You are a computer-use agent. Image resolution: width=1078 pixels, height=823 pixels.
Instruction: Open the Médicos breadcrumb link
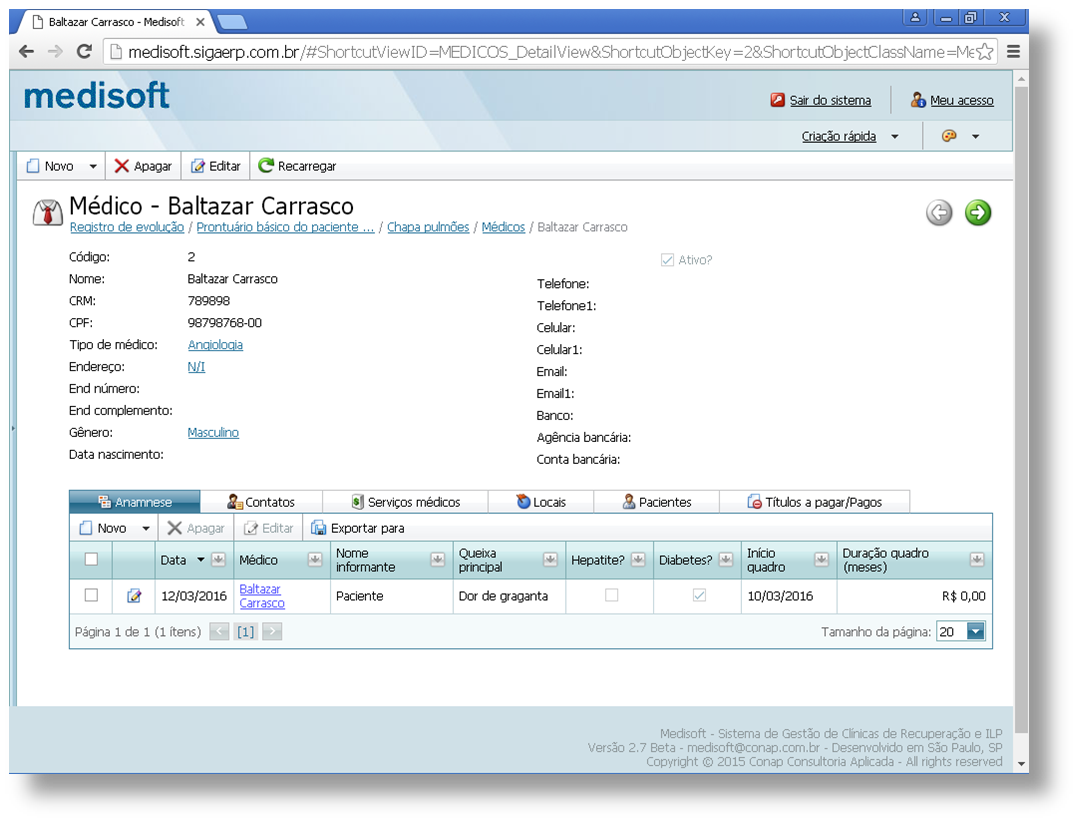(503, 227)
